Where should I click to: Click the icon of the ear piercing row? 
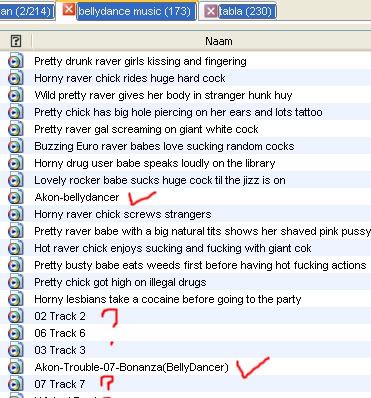coord(15,112)
